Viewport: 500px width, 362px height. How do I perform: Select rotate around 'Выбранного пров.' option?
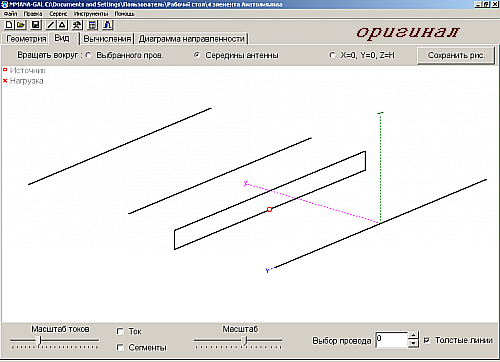[88, 55]
